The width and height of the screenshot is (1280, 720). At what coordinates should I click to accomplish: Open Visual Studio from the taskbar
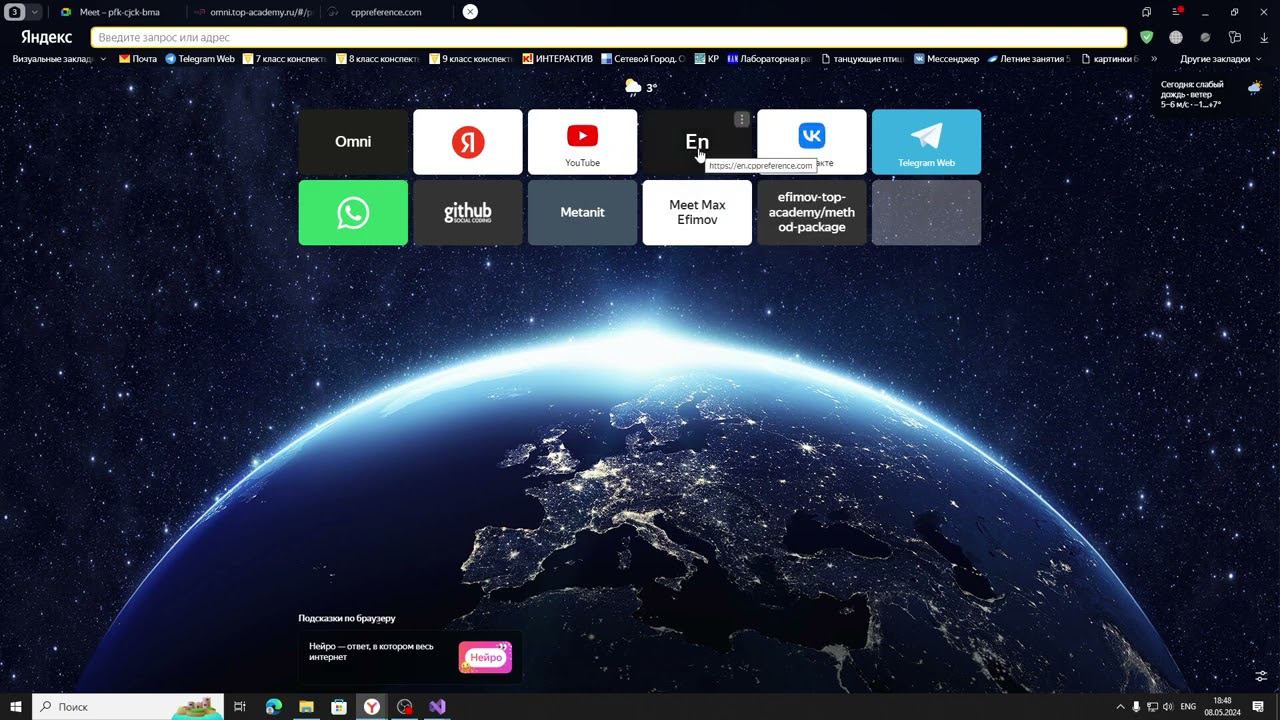[437, 706]
